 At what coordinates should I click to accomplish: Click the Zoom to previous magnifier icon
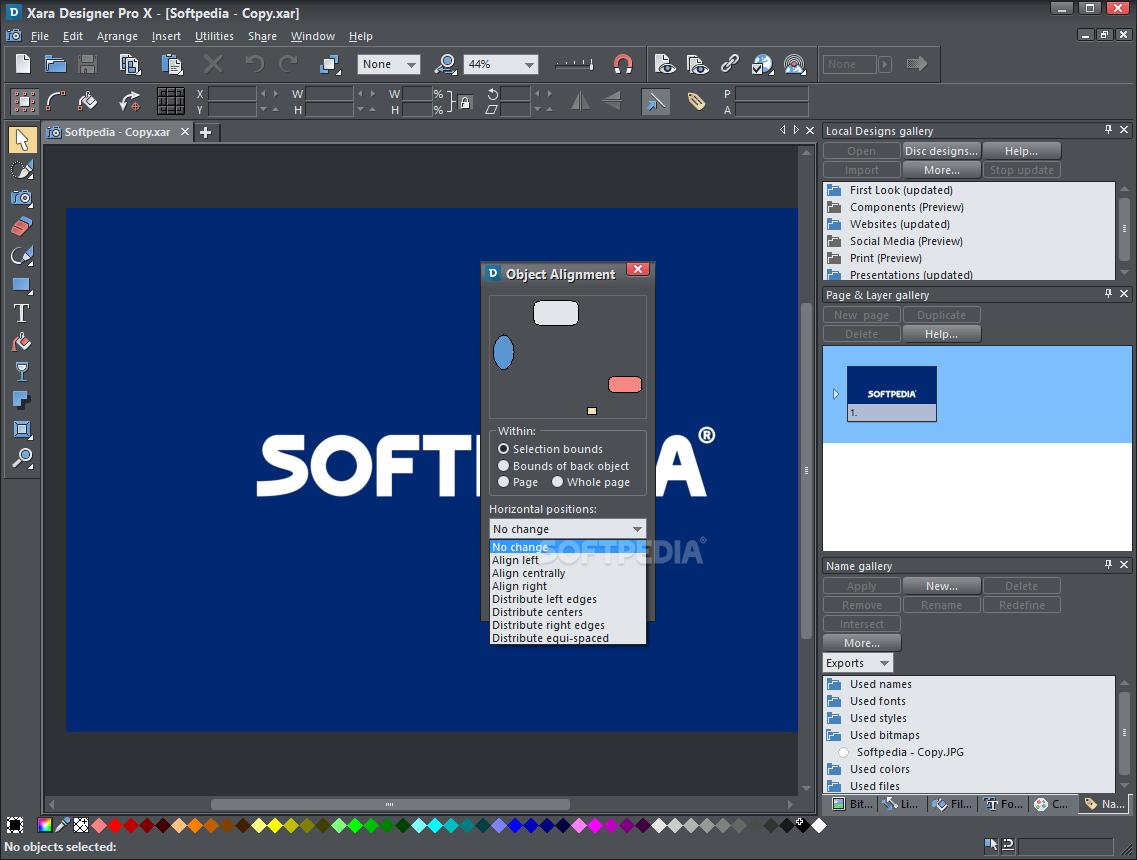point(445,64)
